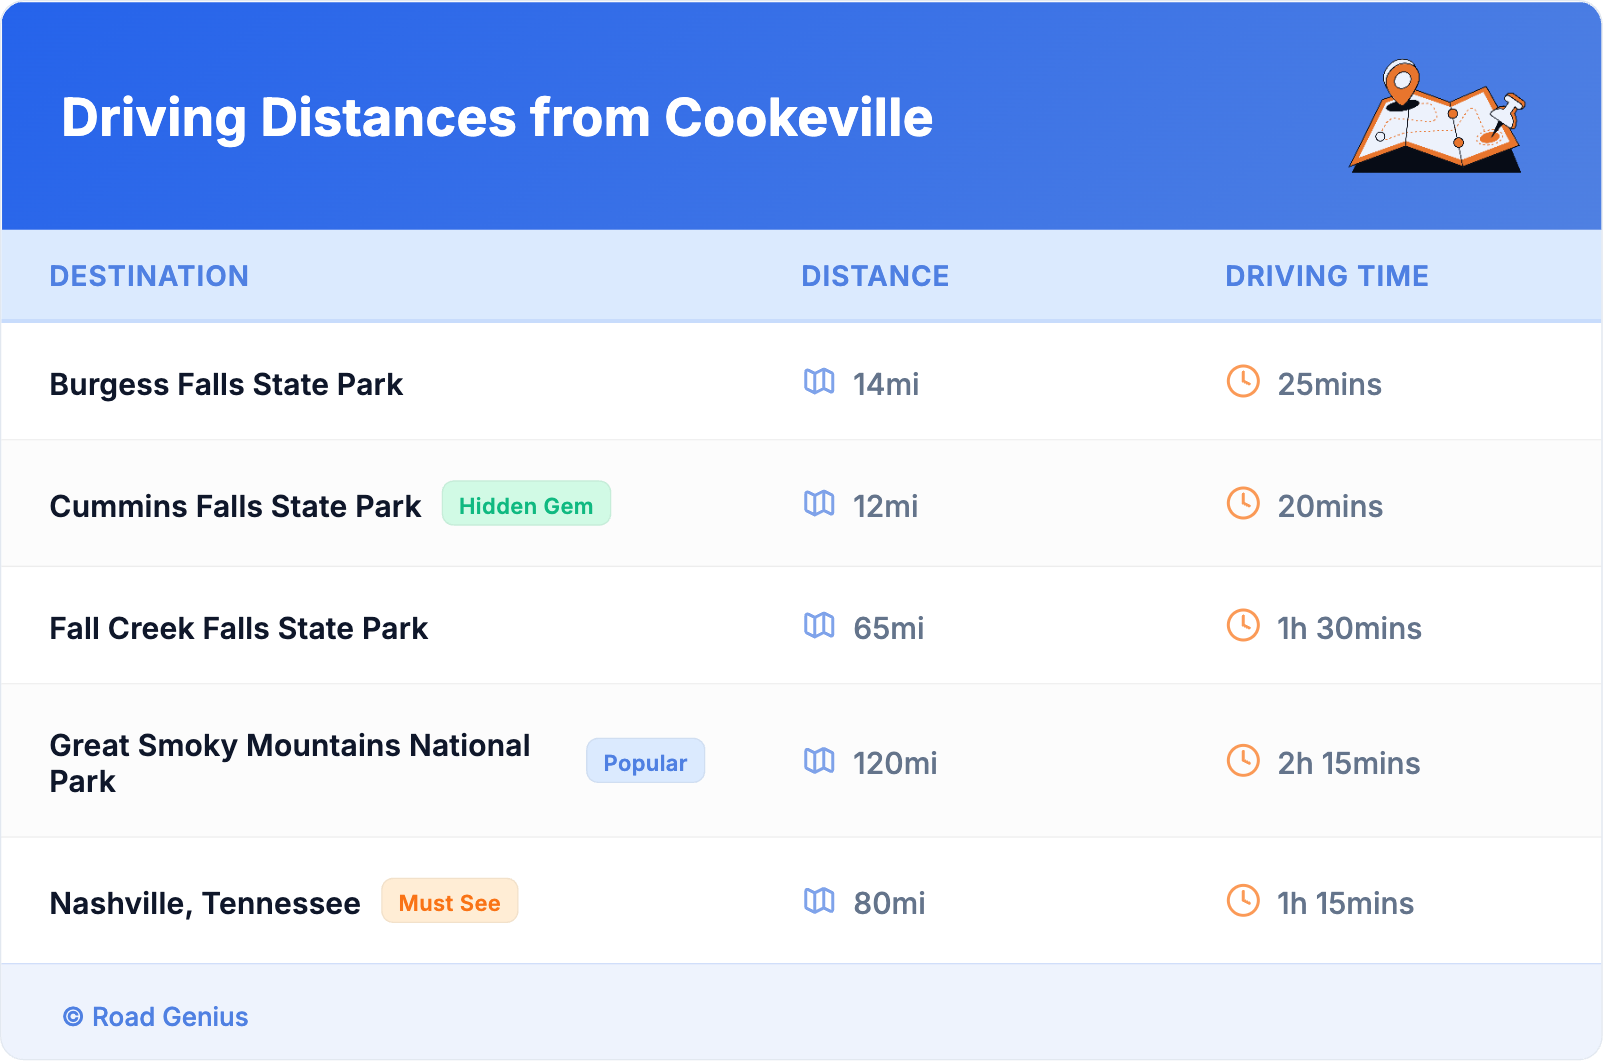This screenshot has width=1604, height=1062.
Task: Click the clock icon beside 1h 30mins
Action: [1243, 625]
